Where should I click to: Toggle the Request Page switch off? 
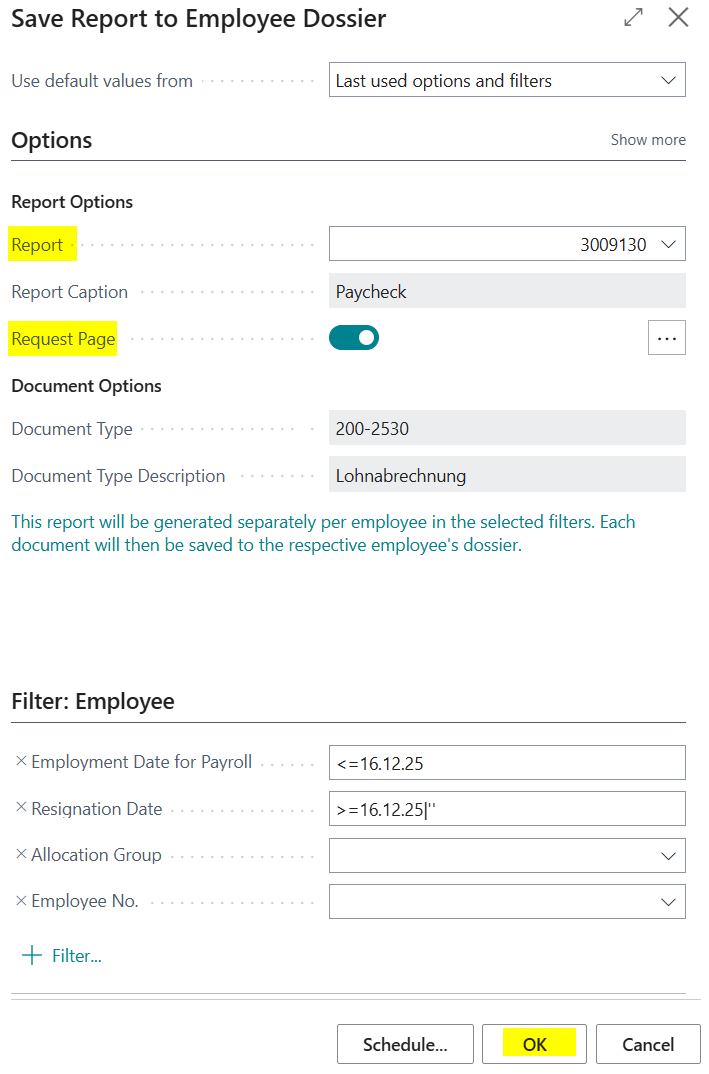[x=354, y=339]
